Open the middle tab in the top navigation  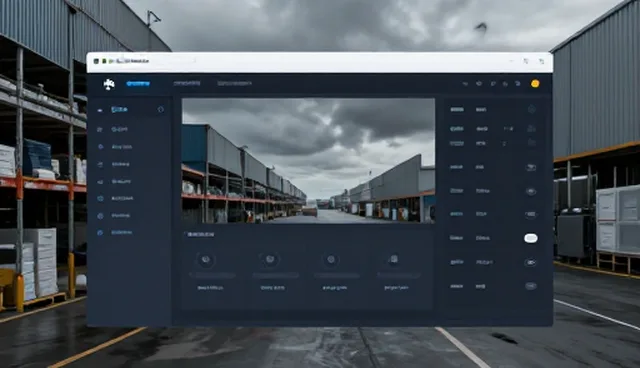pyautogui.click(x=187, y=83)
